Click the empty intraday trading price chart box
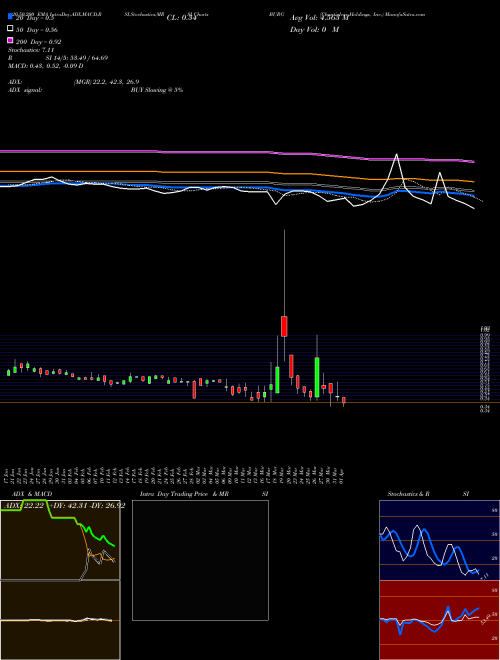 [x=200, y=560]
